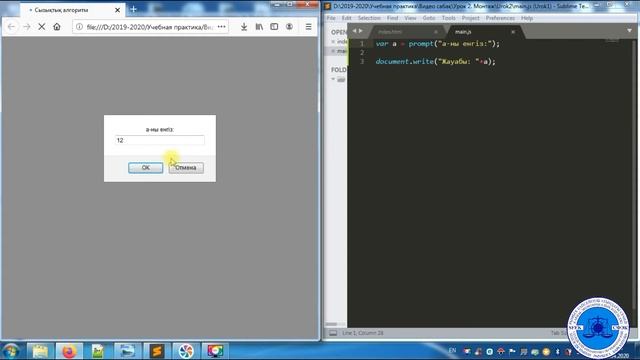Screen dimensions: 640x360
Task: Open the Firefox downloads panel
Action: point(244,27)
